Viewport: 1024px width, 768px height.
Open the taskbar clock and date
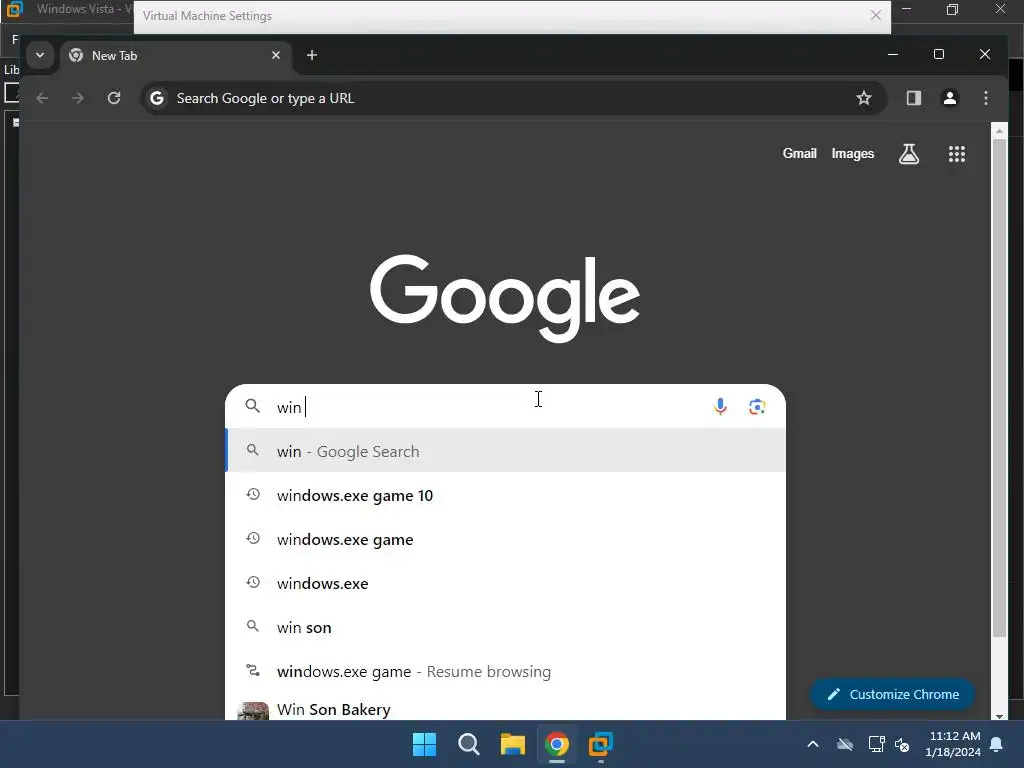pos(952,744)
